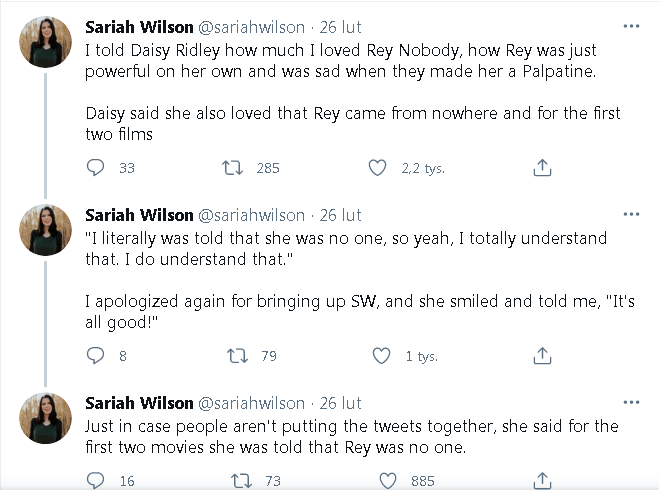The width and height of the screenshot is (659, 490).
Task: Open the more options menu on the third tweet
Action: point(630,402)
